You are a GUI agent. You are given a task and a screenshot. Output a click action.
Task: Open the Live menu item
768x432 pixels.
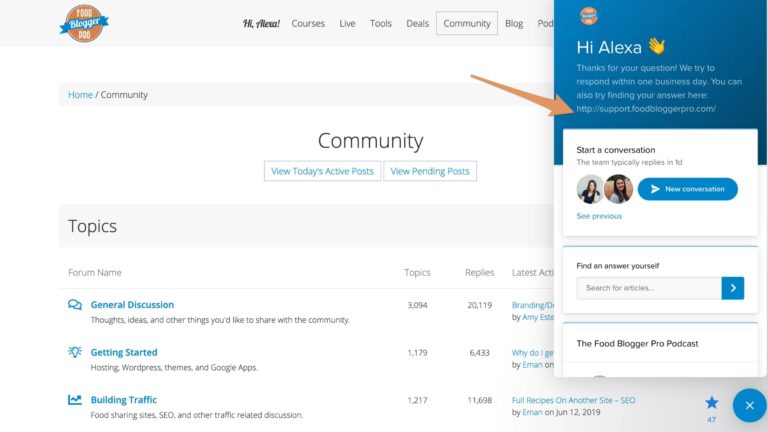pos(347,24)
